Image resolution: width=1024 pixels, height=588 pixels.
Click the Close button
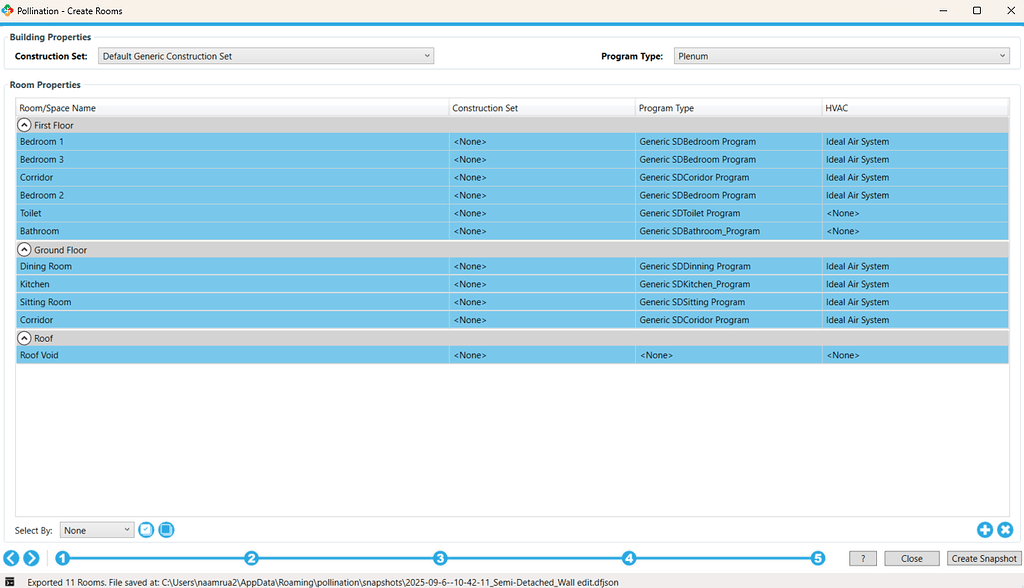pos(911,558)
